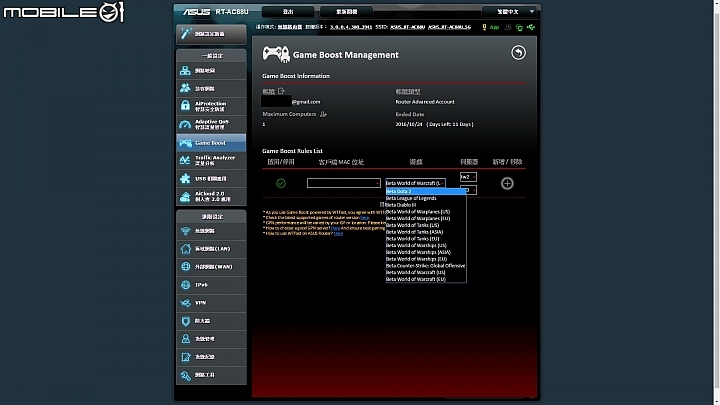This screenshot has width=720, height=405.
Task: Open USB Application in the sidebar
Action: (x=211, y=179)
